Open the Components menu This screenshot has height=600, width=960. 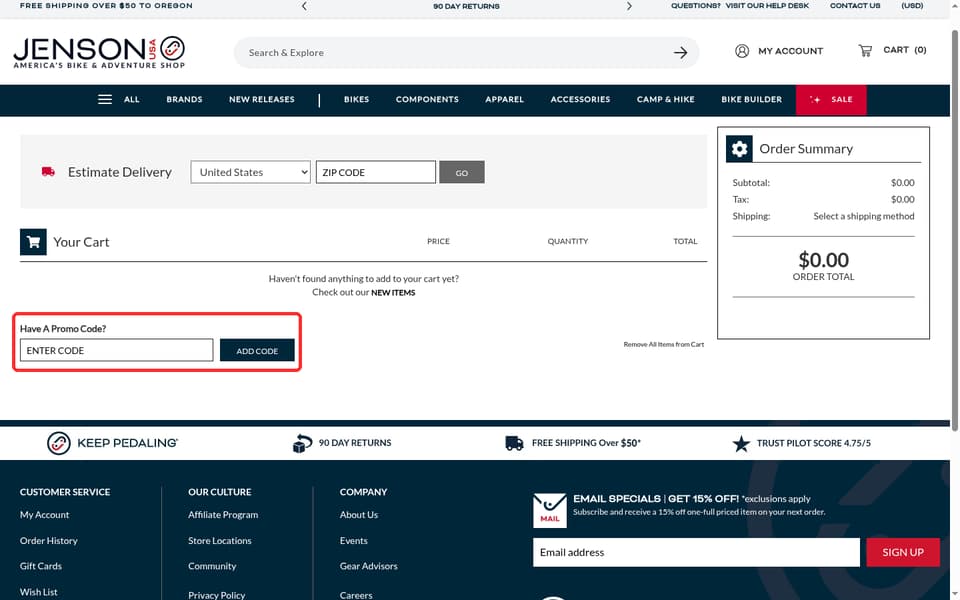click(x=427, y=99)
